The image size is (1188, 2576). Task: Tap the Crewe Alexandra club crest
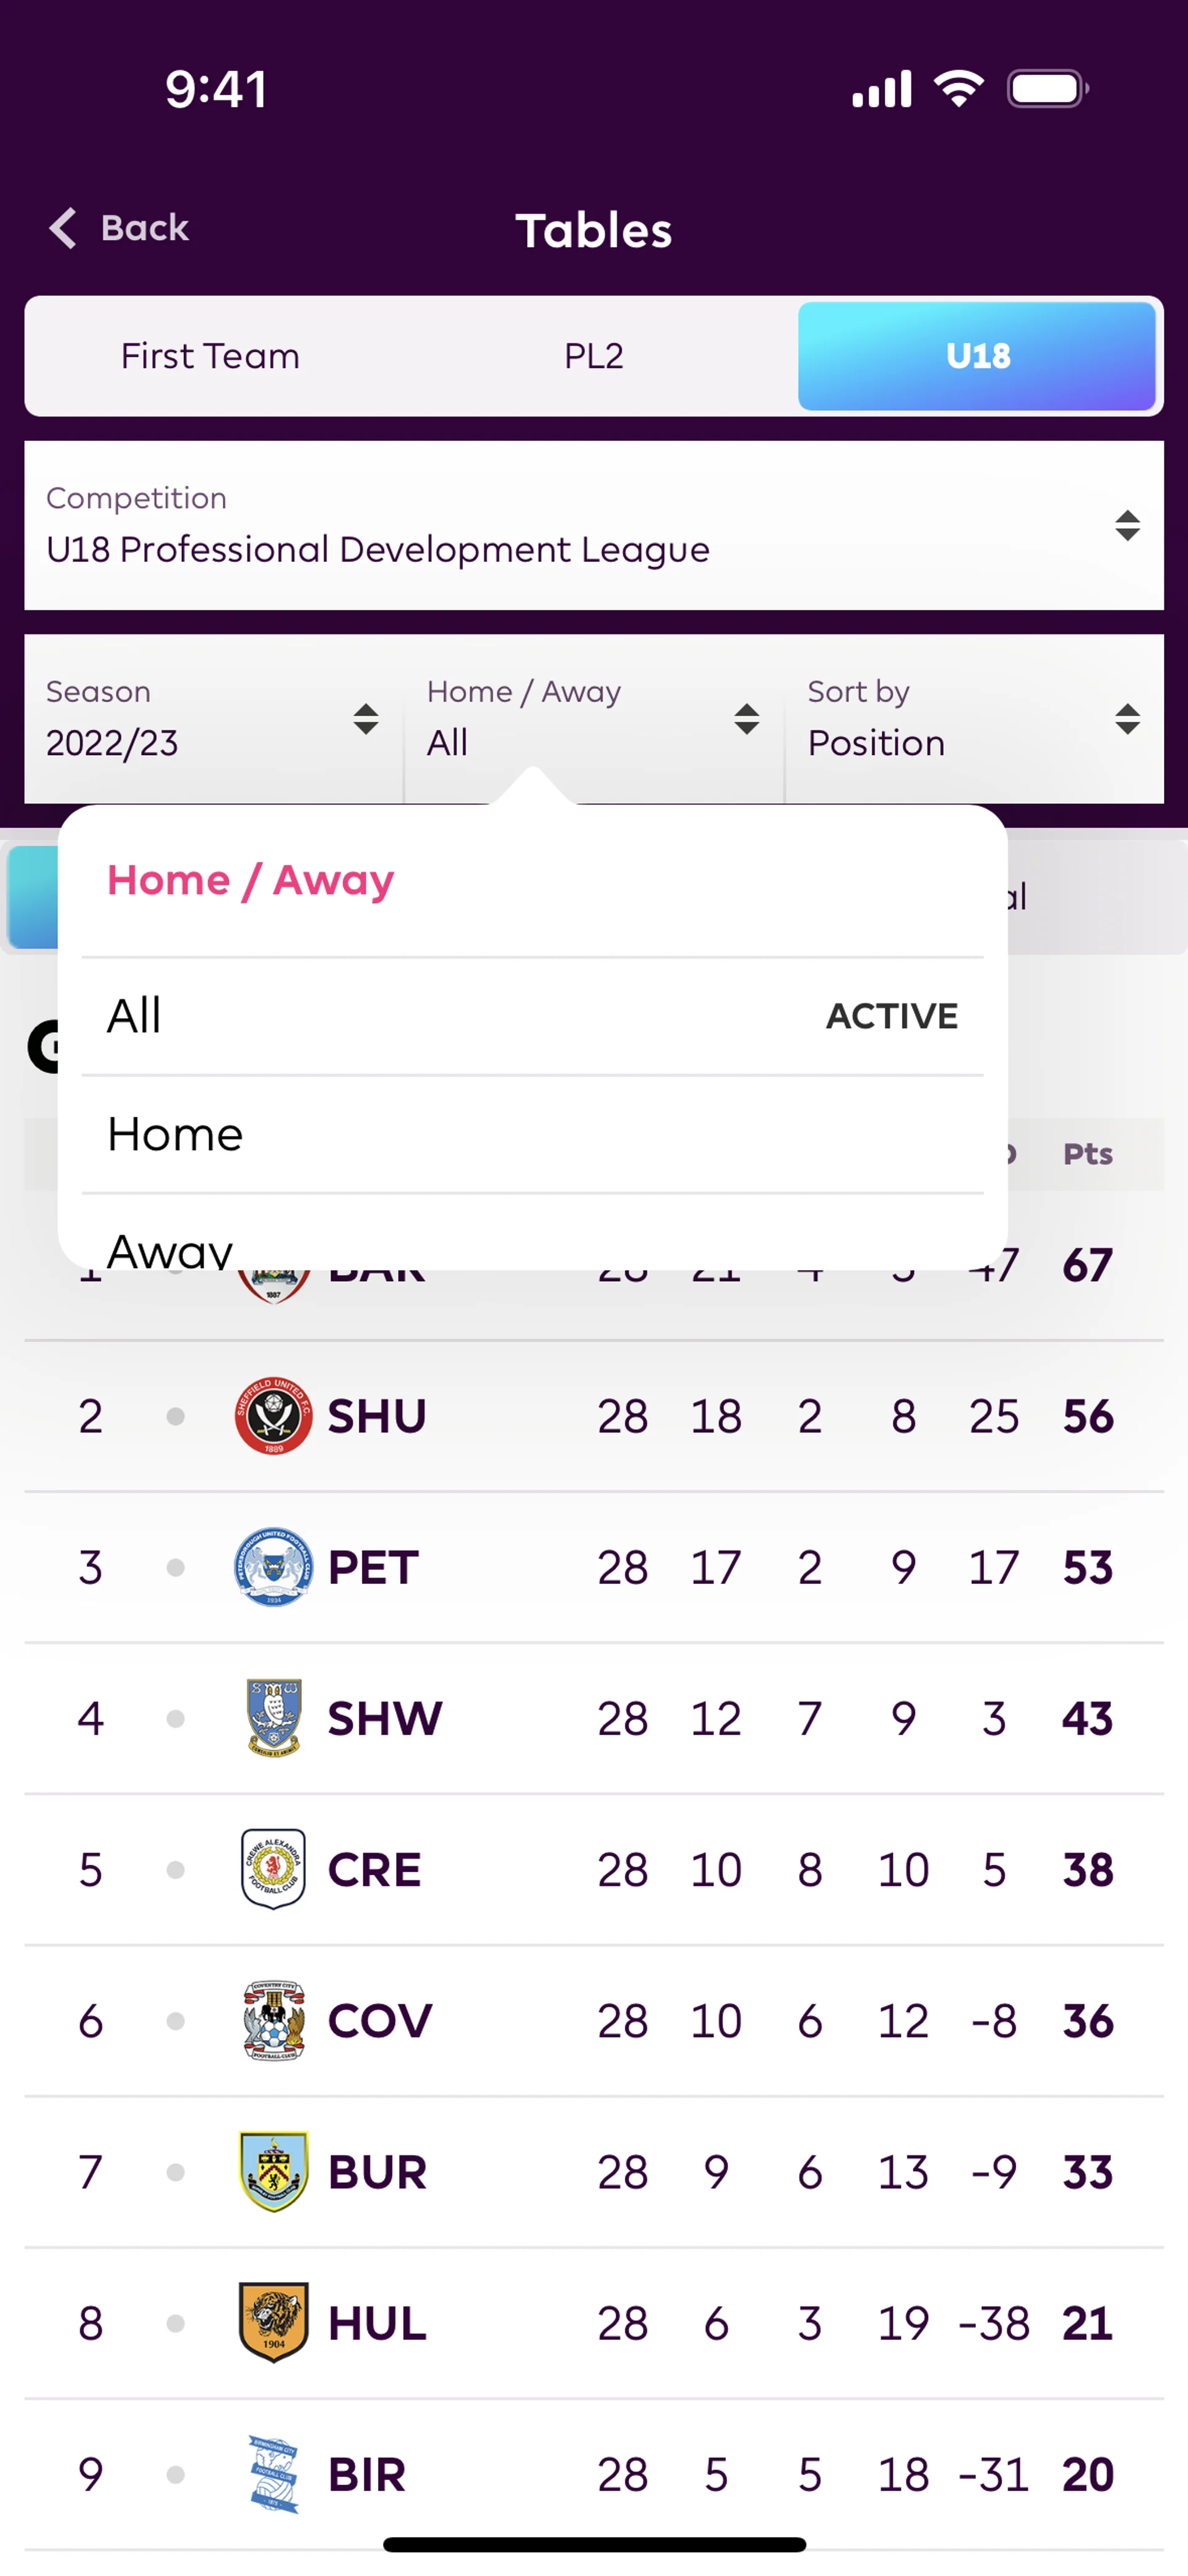[273, 1868]
